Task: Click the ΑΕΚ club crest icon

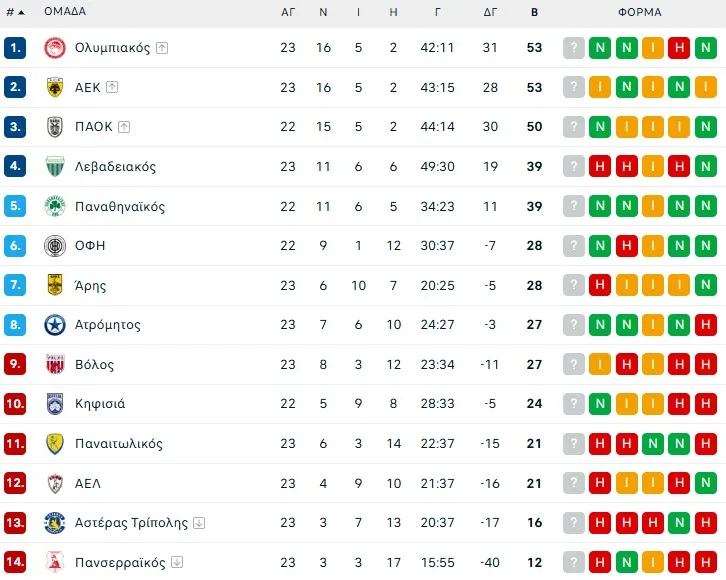Action: tap(55, 87)
